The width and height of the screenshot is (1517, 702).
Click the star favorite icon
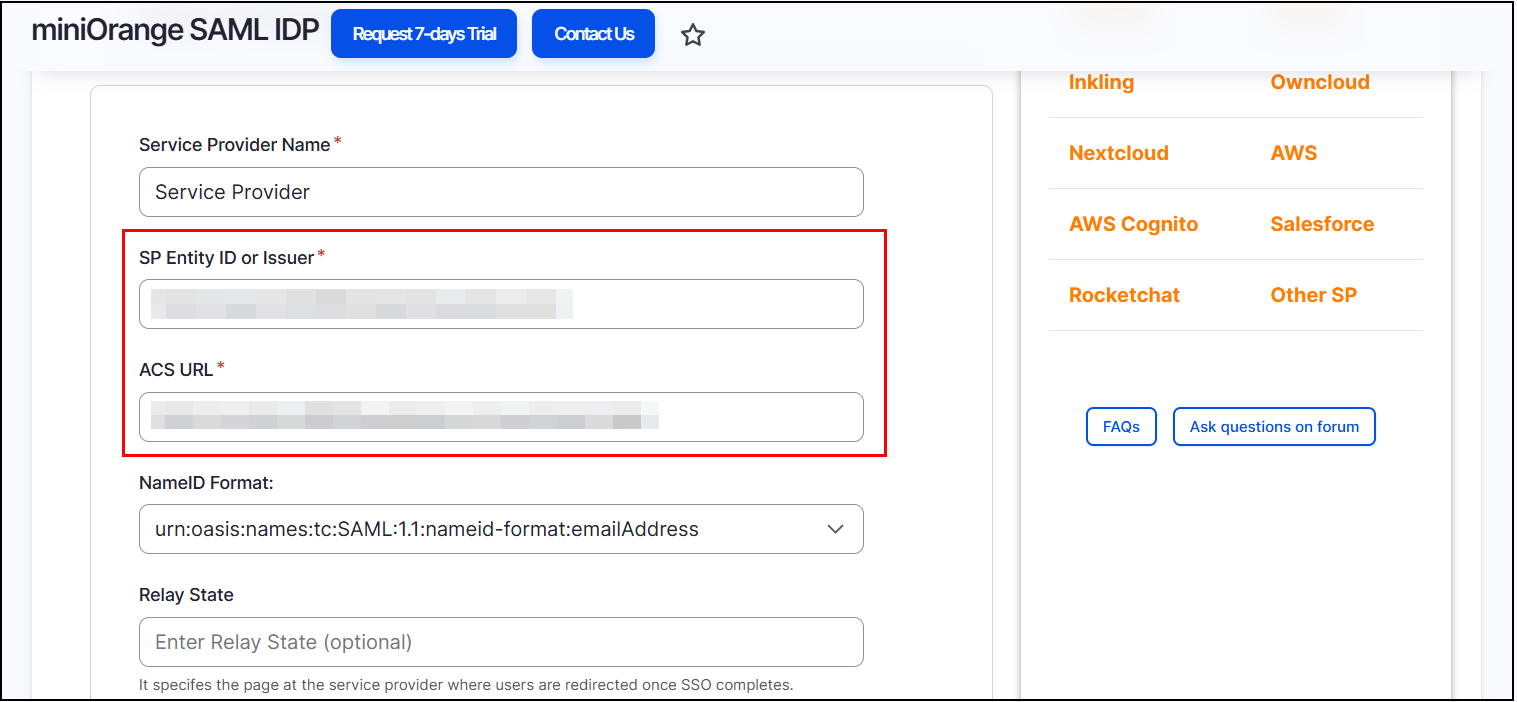693,35
